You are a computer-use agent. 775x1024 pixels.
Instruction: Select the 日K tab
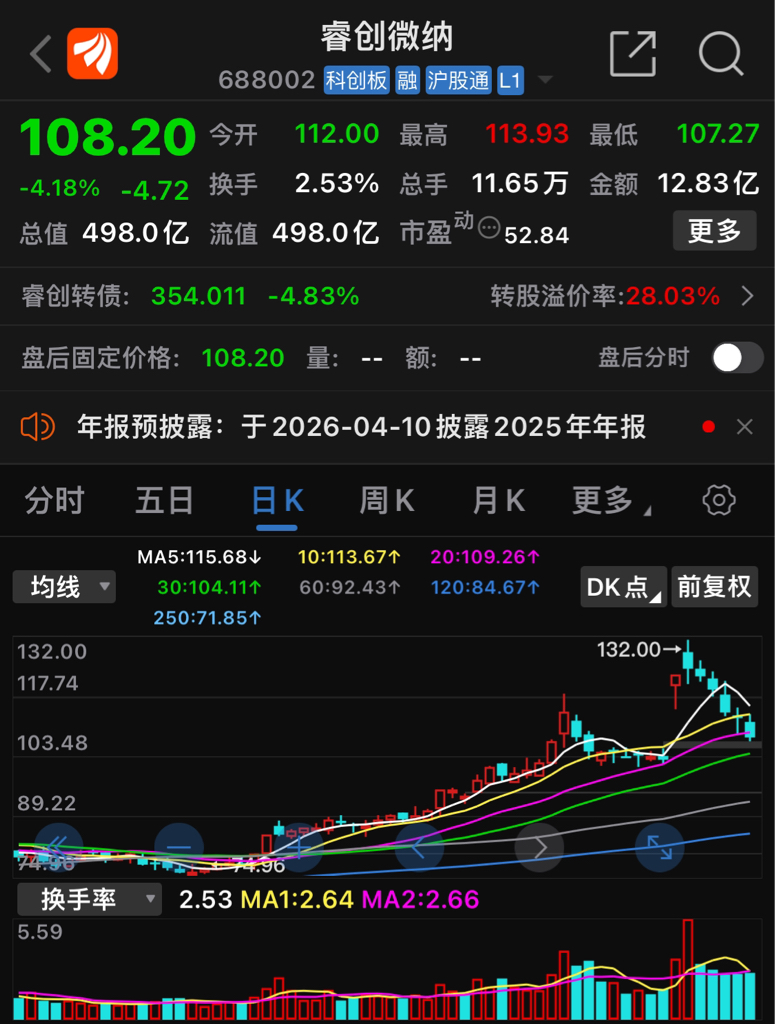277,501
